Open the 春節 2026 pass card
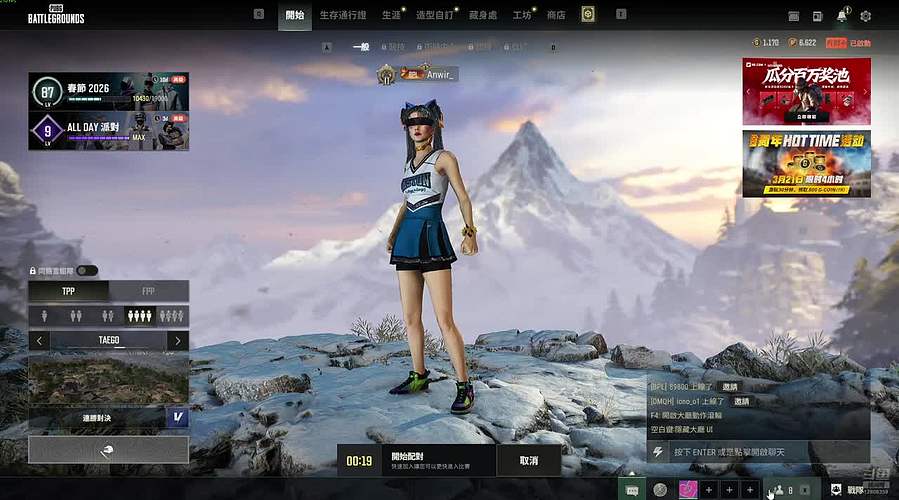Viewport: 899px width, 500px height. tap(108, 91)
